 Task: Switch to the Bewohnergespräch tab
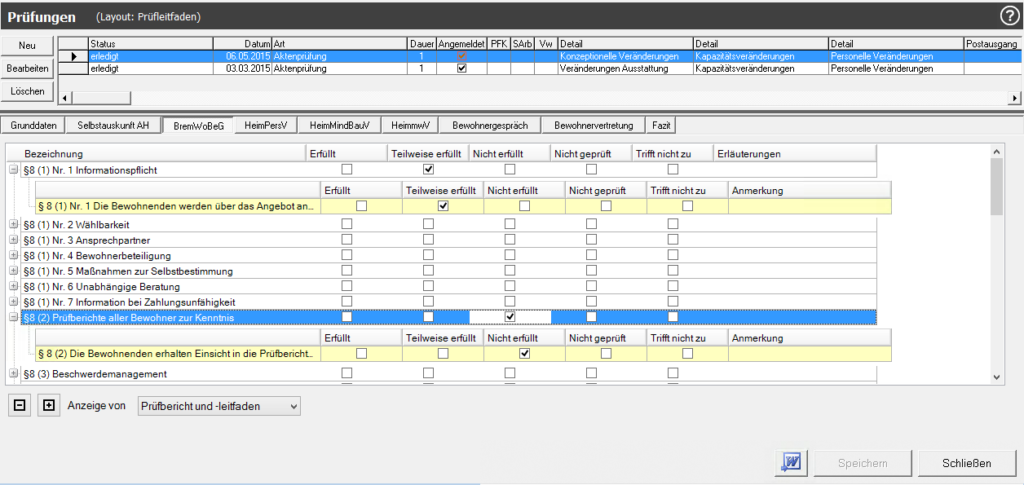(490, 126)
